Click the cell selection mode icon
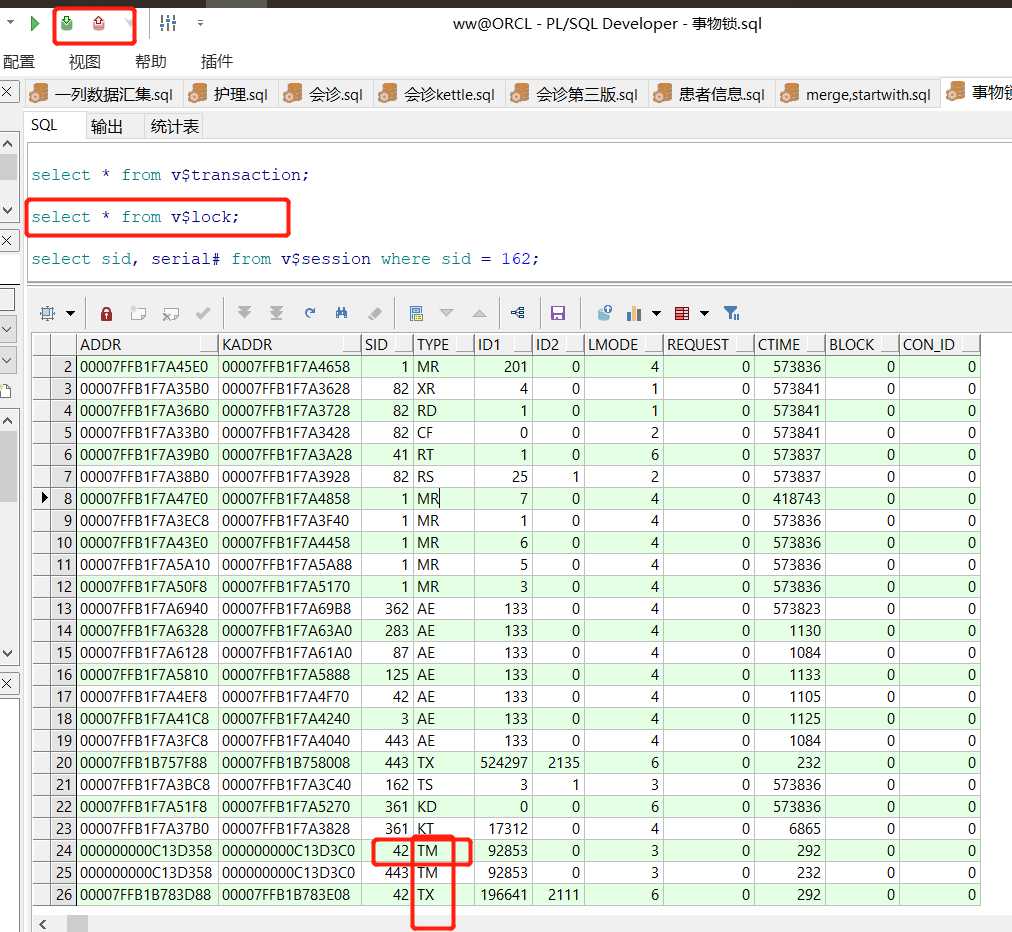Image resolution: width=1012 pixels, height=932 pixels. 48,314
